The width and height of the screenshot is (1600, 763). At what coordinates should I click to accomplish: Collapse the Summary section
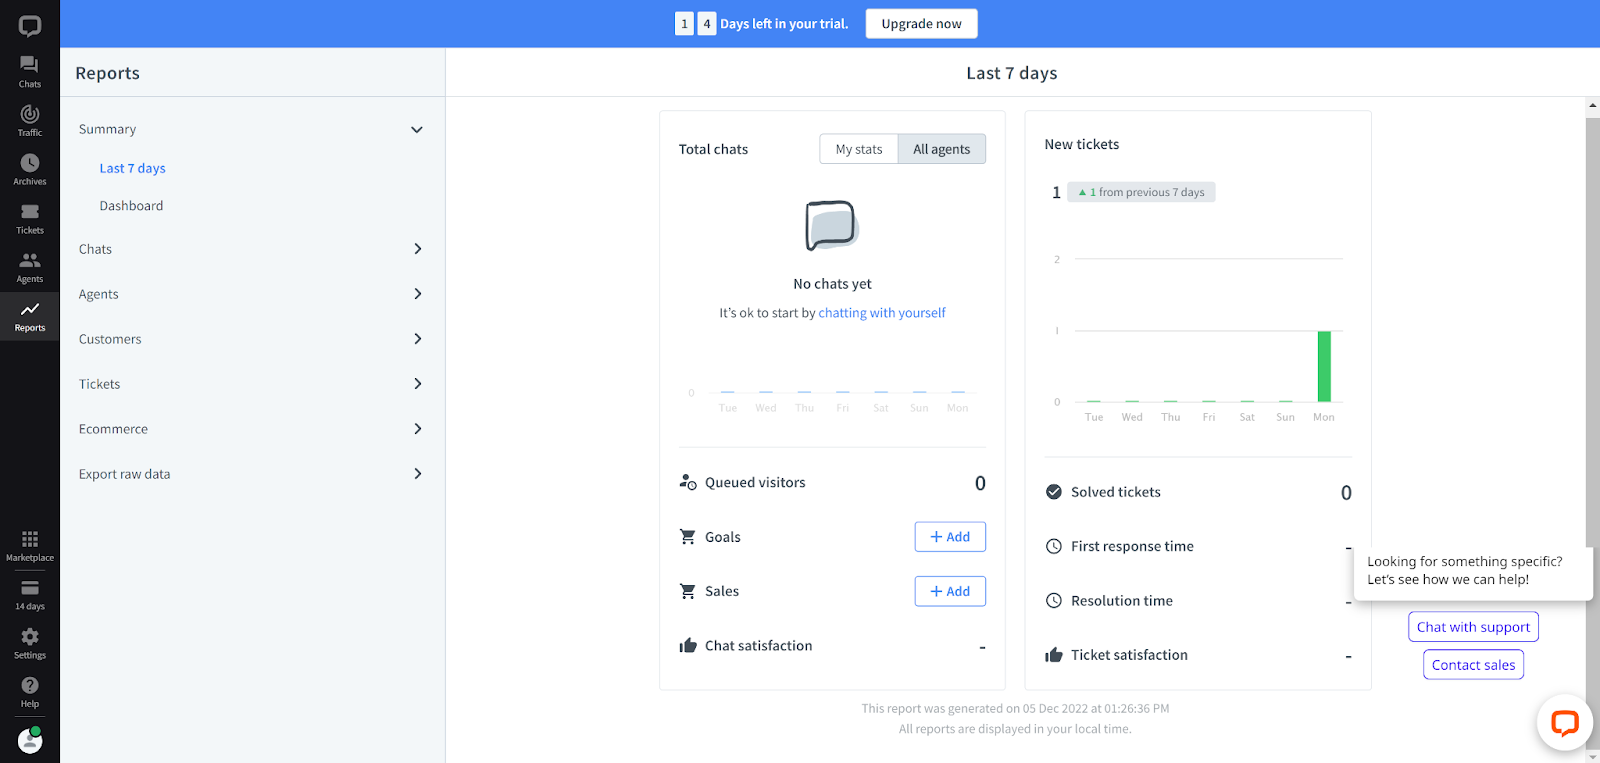pos(417,130)
